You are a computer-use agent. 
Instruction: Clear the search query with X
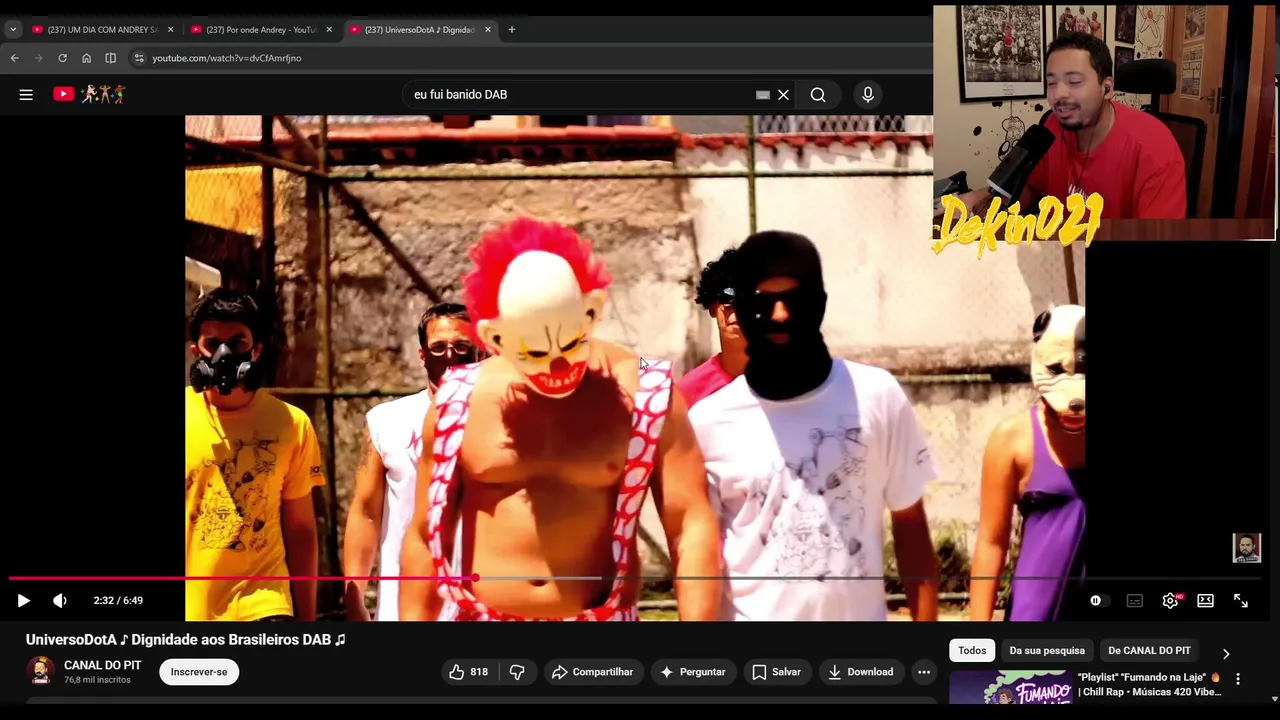(x=783, y=94)
